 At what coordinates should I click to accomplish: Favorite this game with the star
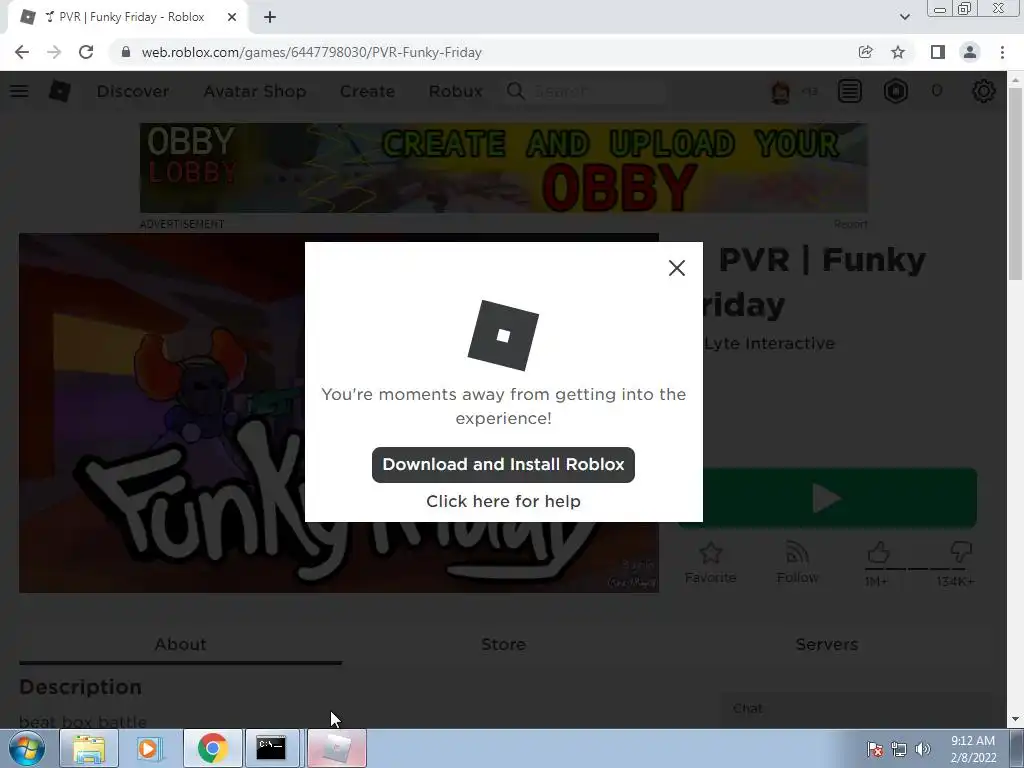click(x=710, y=563)
